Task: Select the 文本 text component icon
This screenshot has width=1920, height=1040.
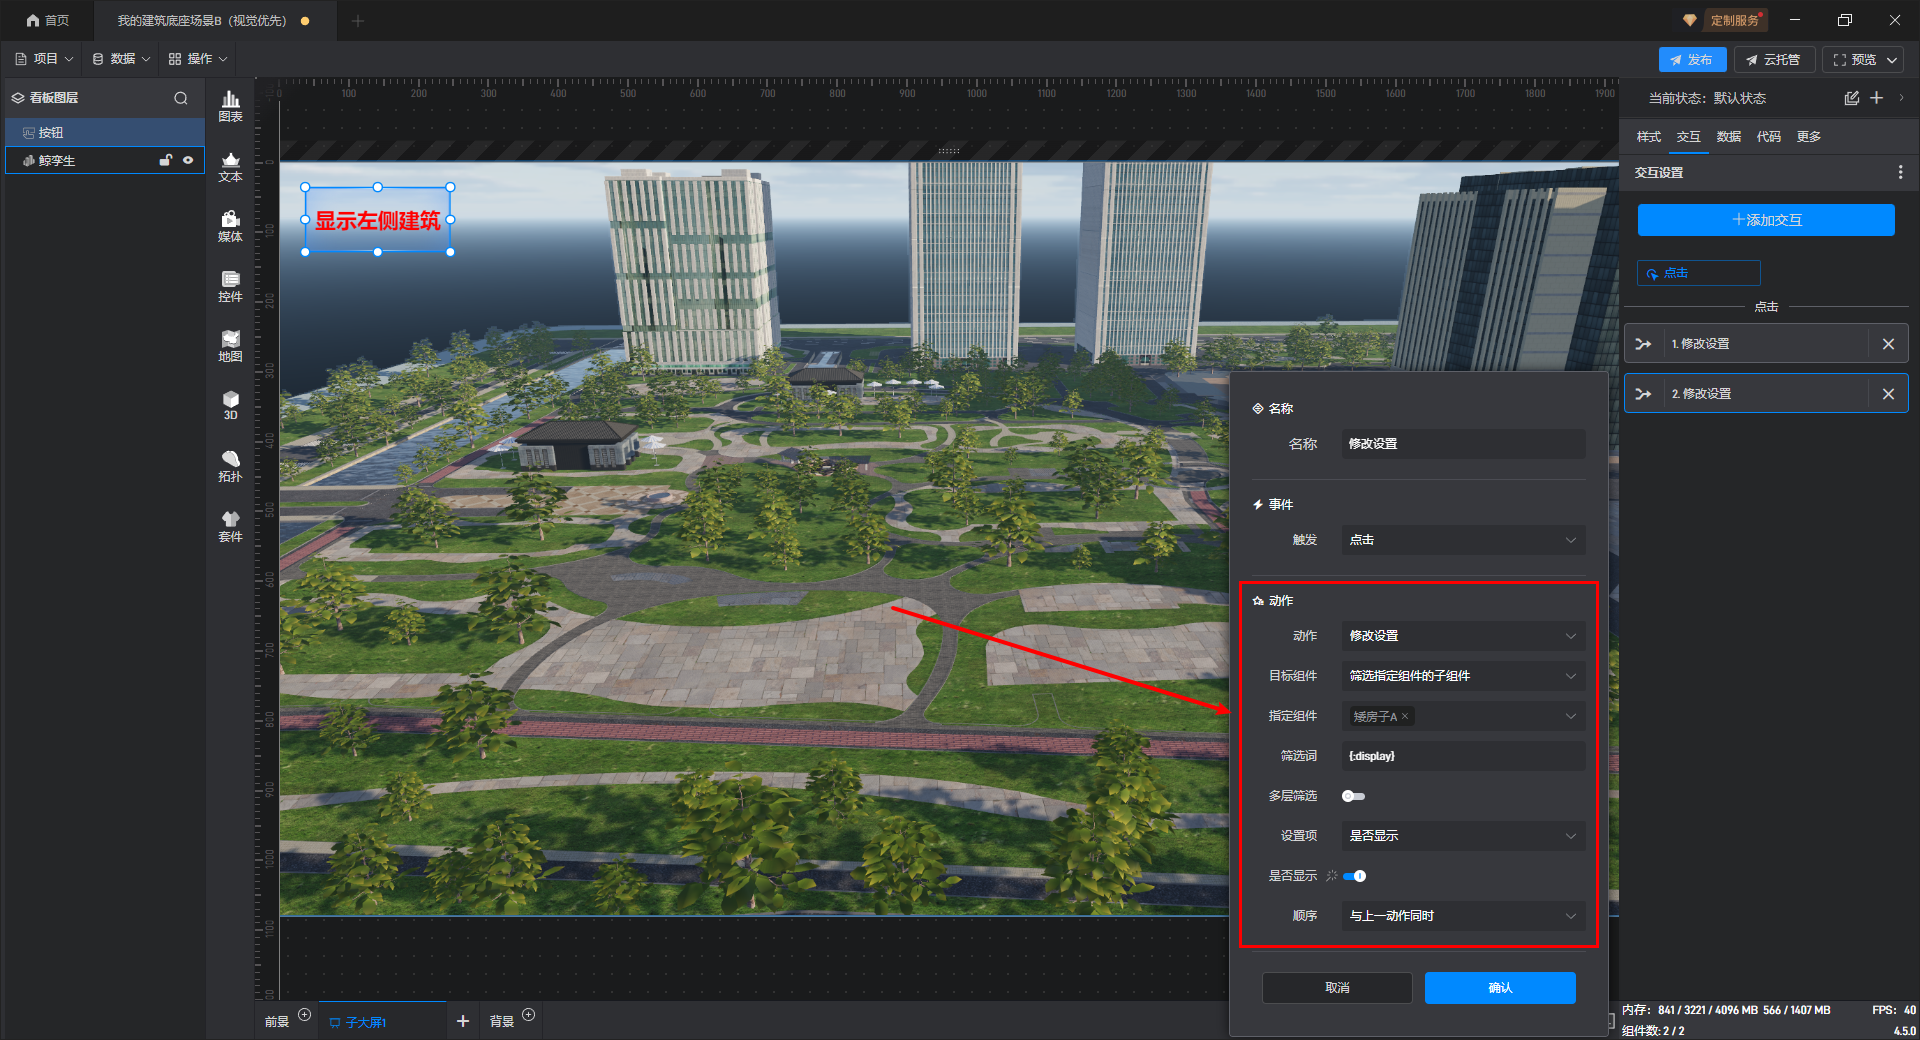Action: 230,166
